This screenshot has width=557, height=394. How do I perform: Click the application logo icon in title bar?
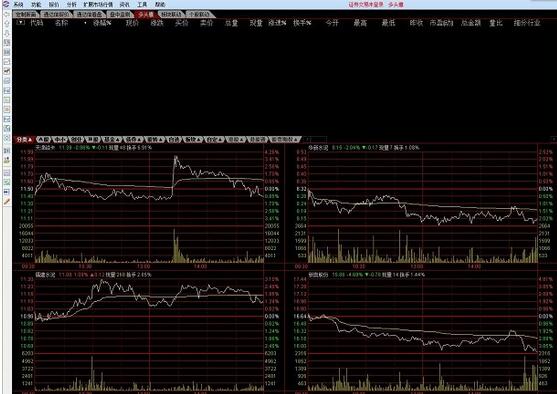[6, 4]
